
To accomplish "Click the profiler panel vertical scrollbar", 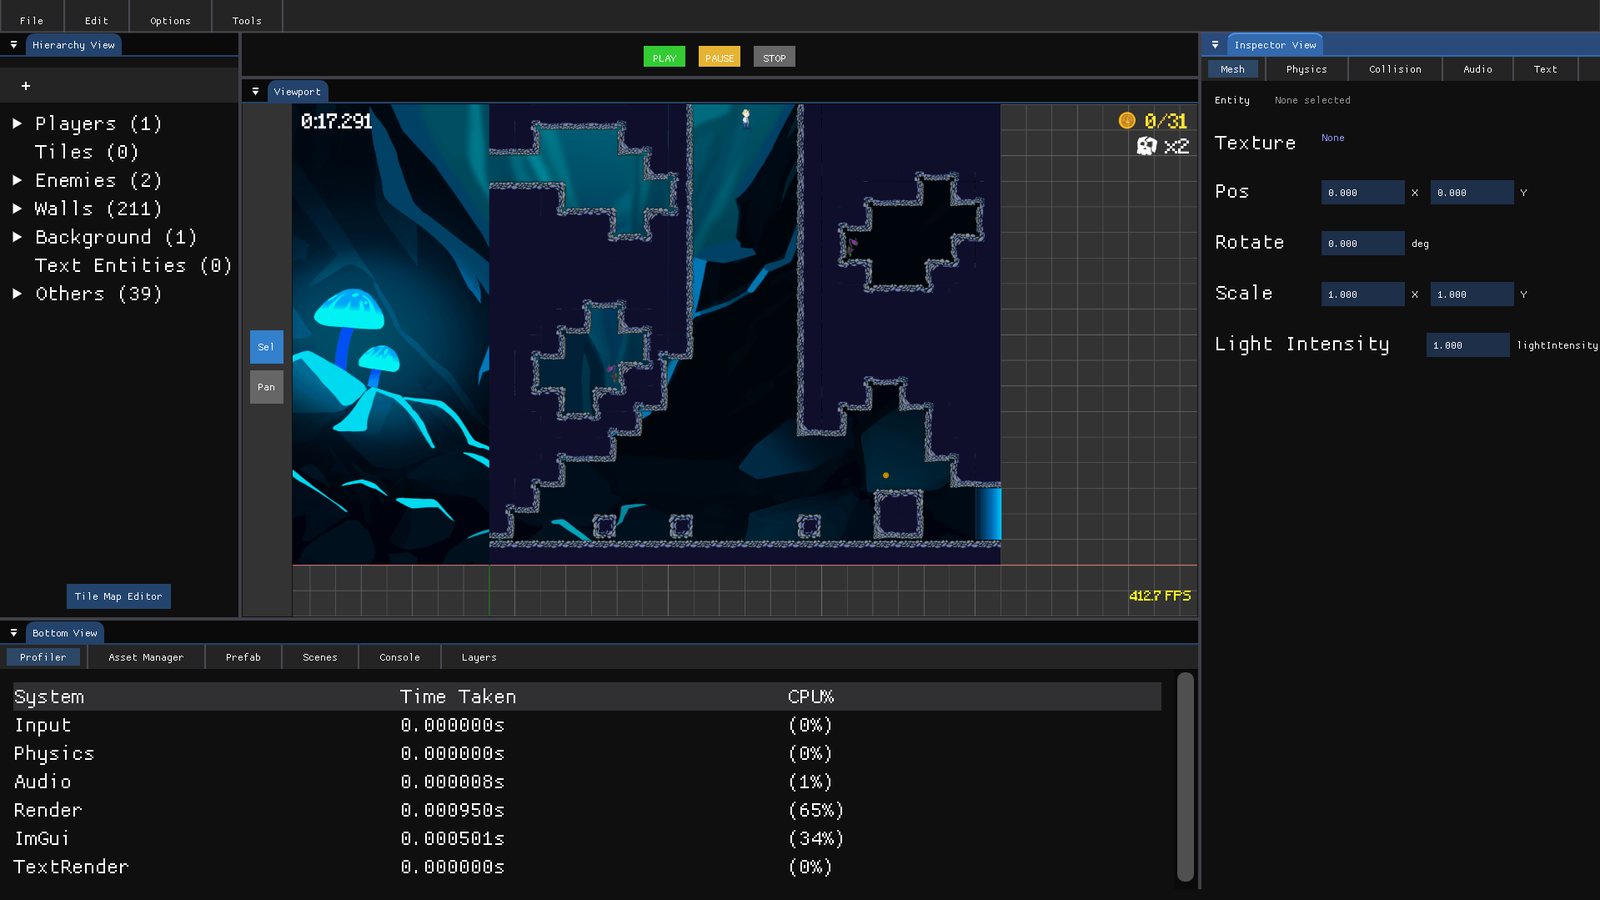I will point(1185,777).
